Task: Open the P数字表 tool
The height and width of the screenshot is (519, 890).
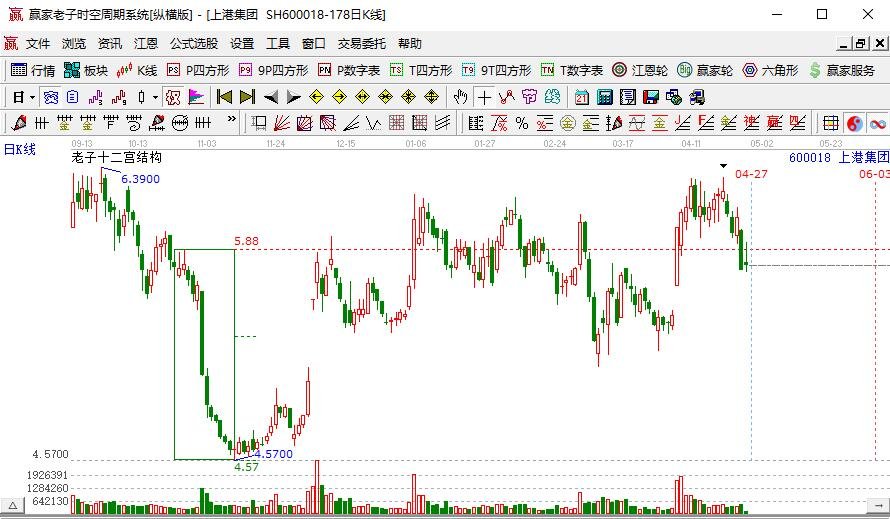Action: [349, 70]
